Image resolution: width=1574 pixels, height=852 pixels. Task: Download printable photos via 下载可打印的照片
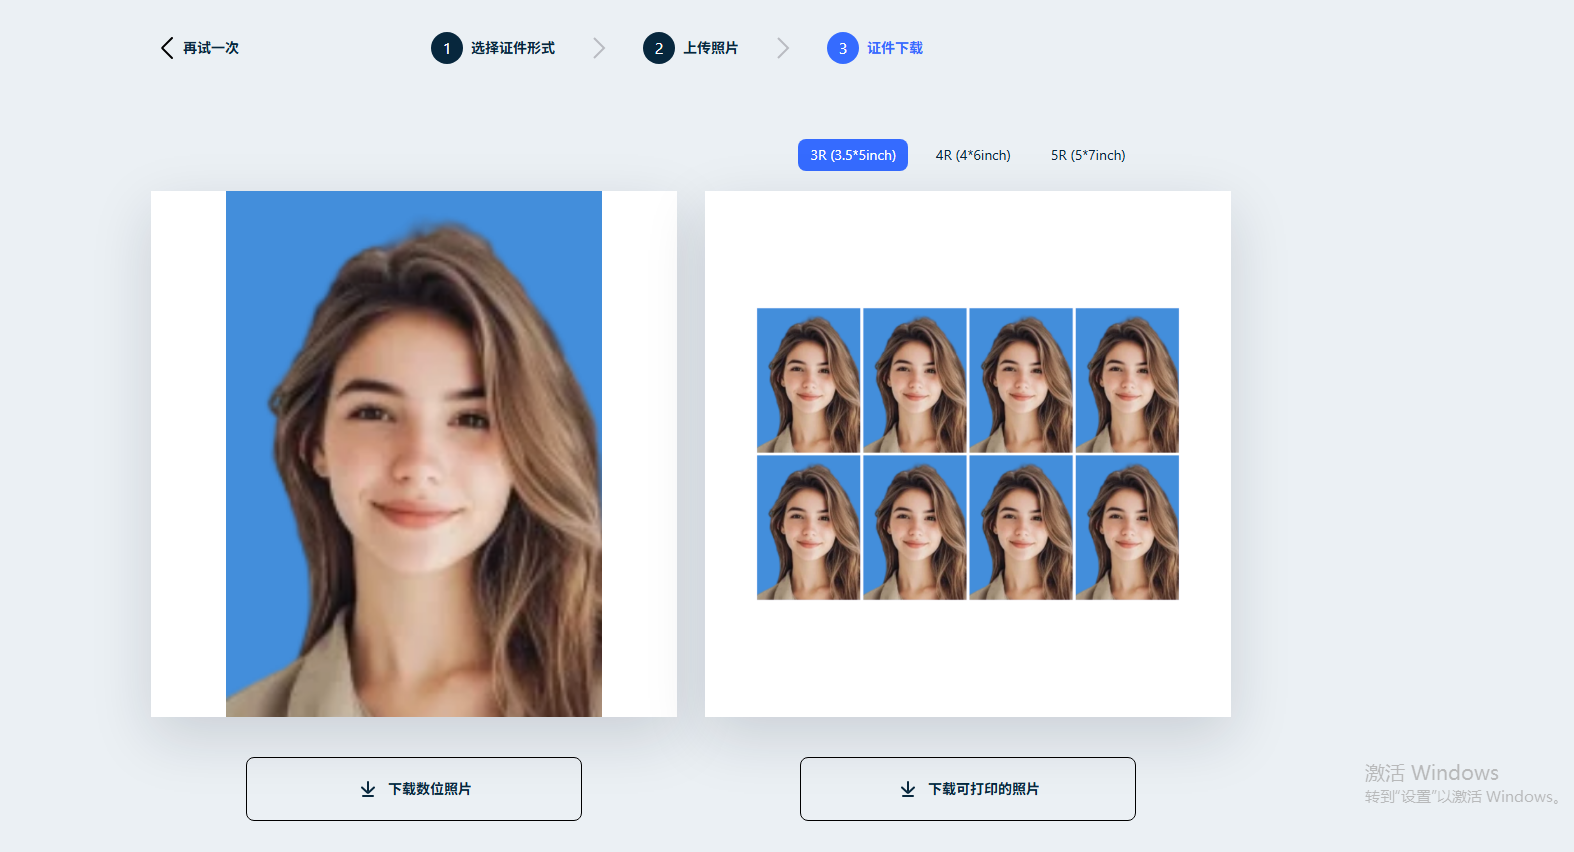968,789
